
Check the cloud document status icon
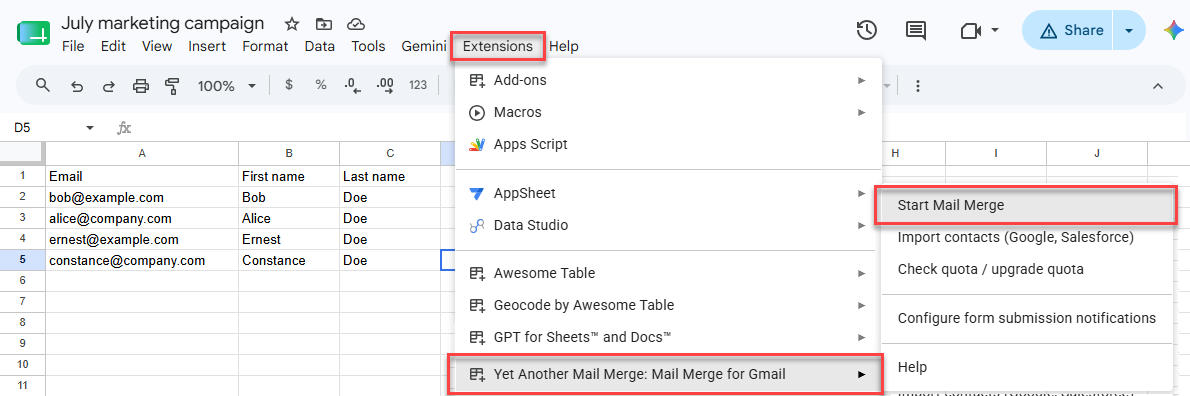click(x=355, y=24)
